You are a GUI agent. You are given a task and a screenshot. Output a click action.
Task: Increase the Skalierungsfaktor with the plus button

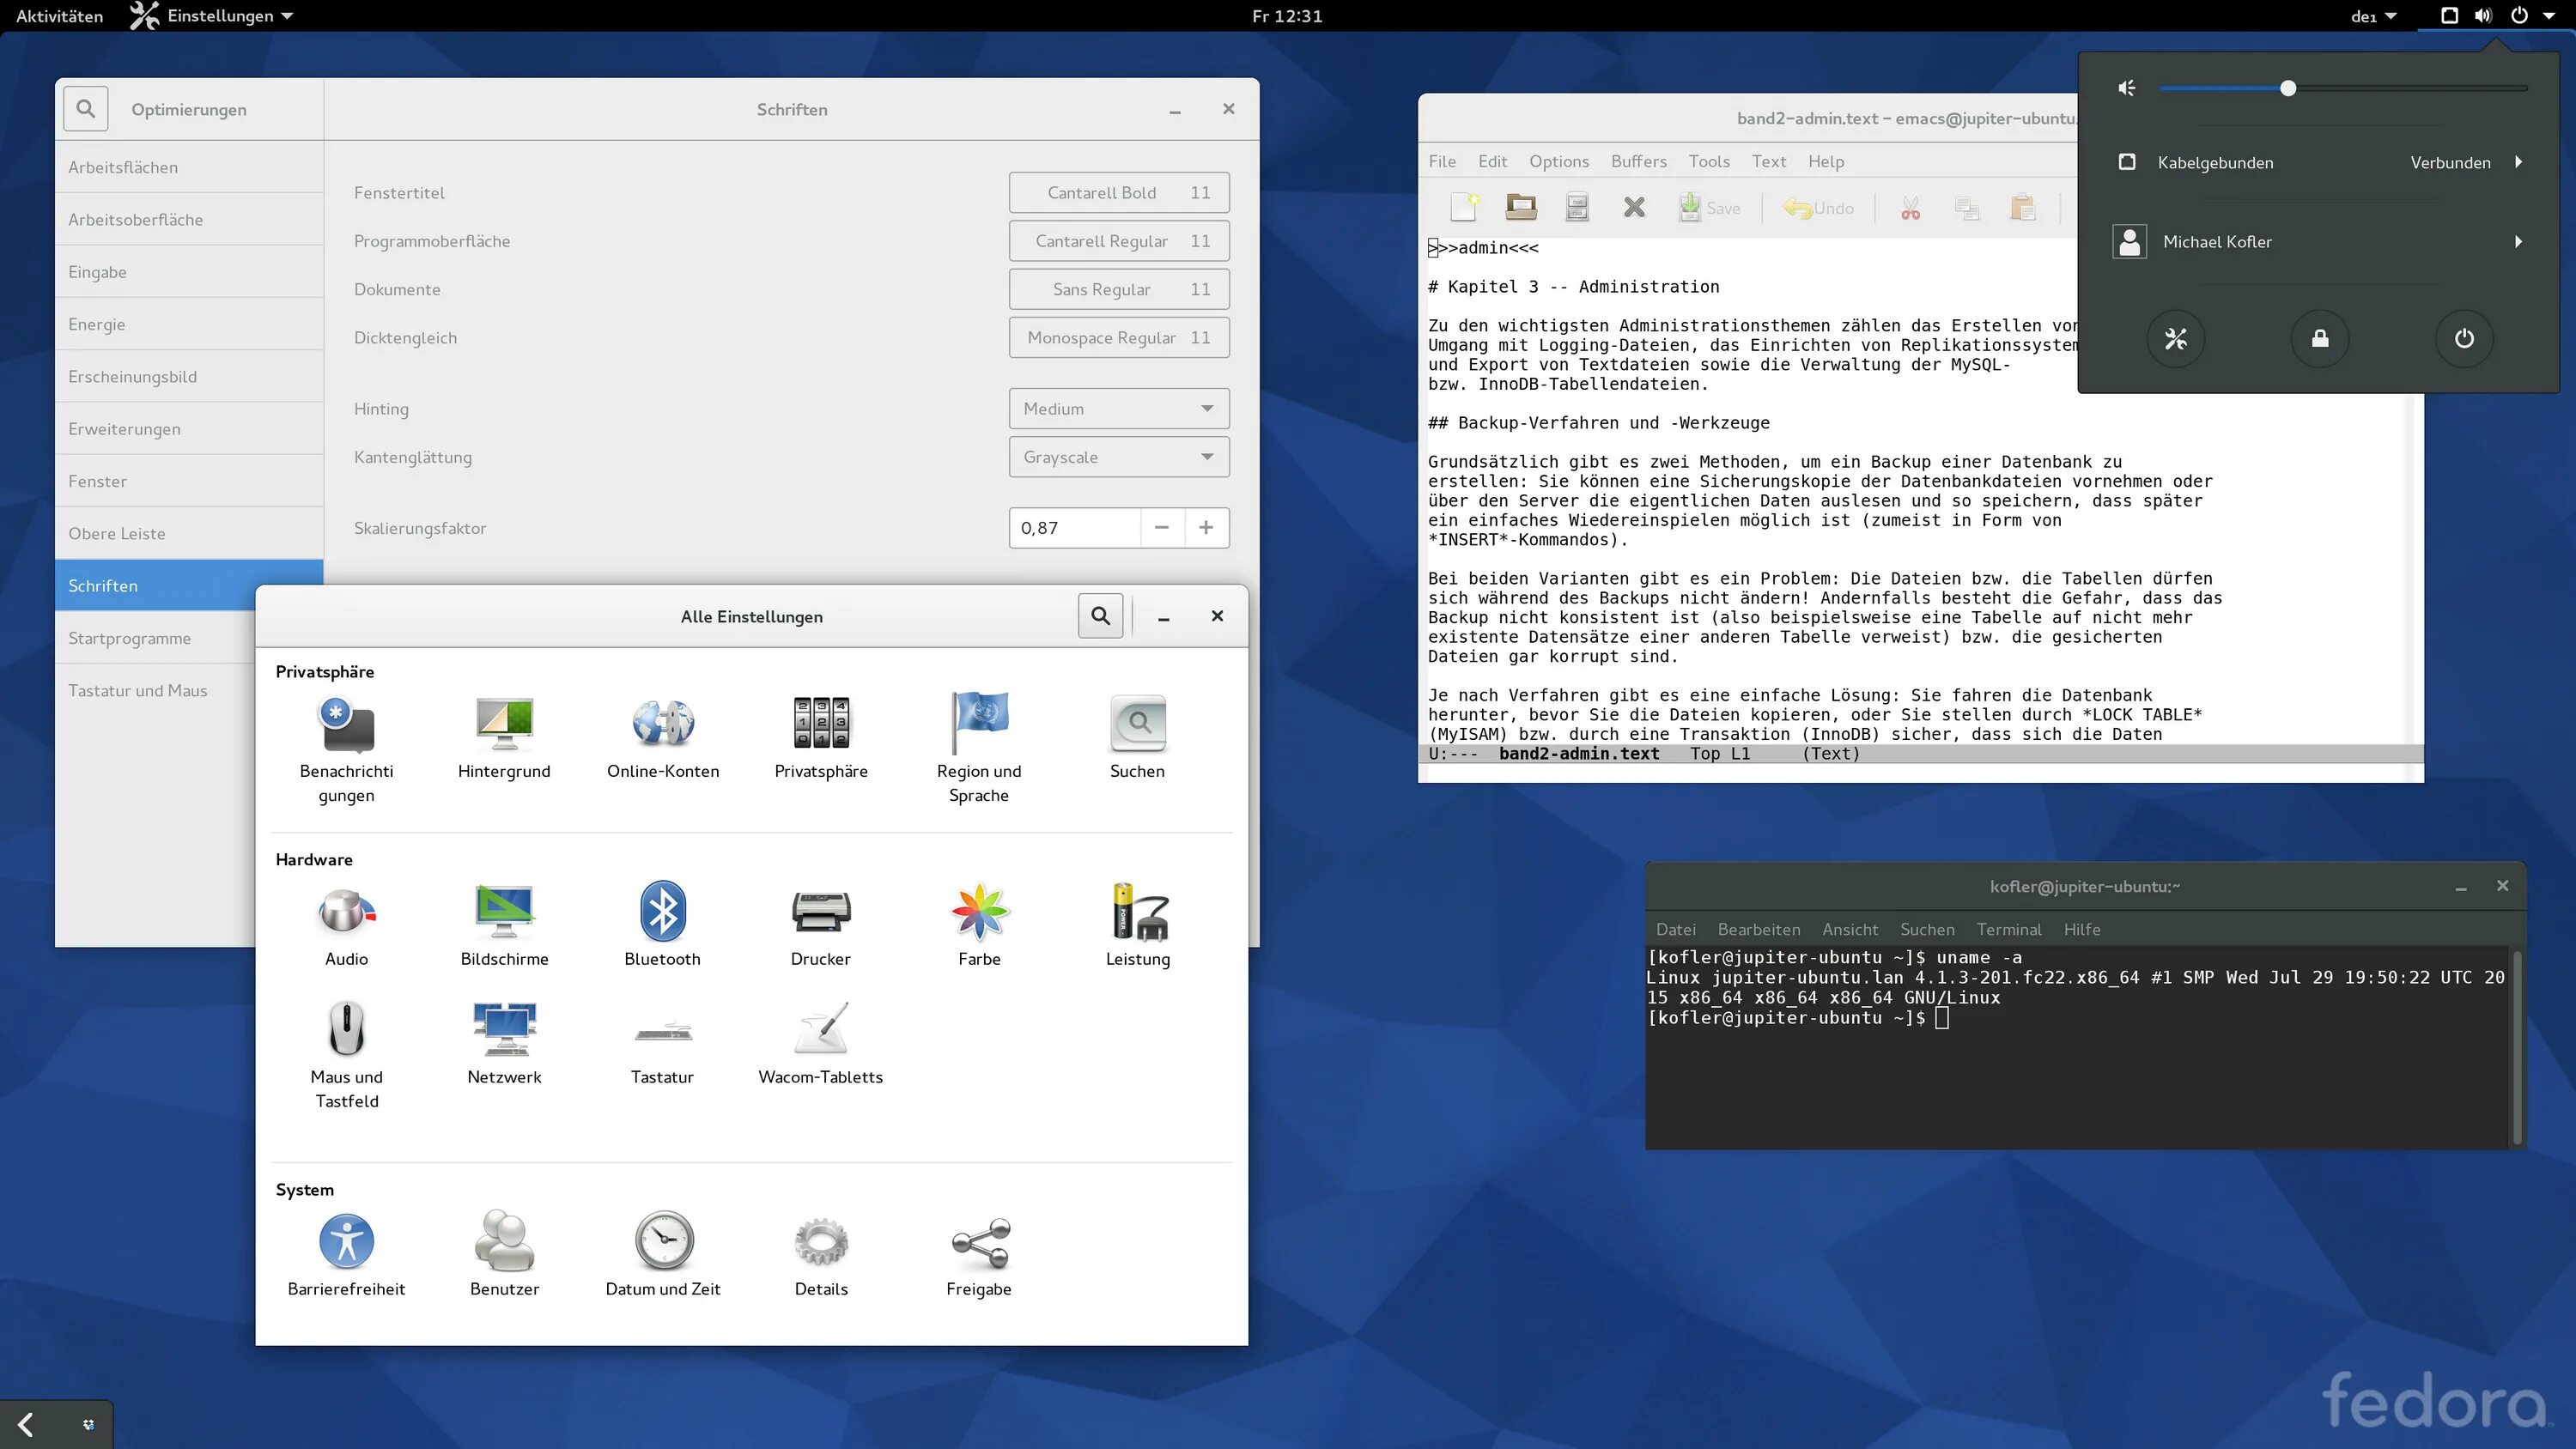[1206, 527]
